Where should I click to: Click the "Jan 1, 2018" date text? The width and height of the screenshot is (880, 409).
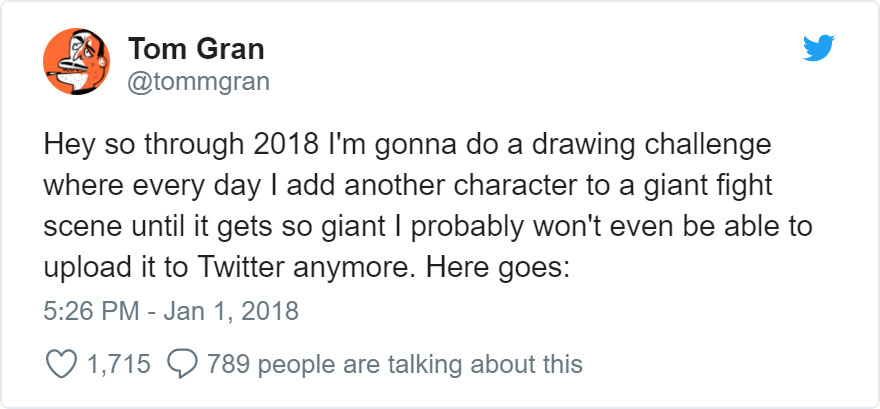[x=231, y=311]
